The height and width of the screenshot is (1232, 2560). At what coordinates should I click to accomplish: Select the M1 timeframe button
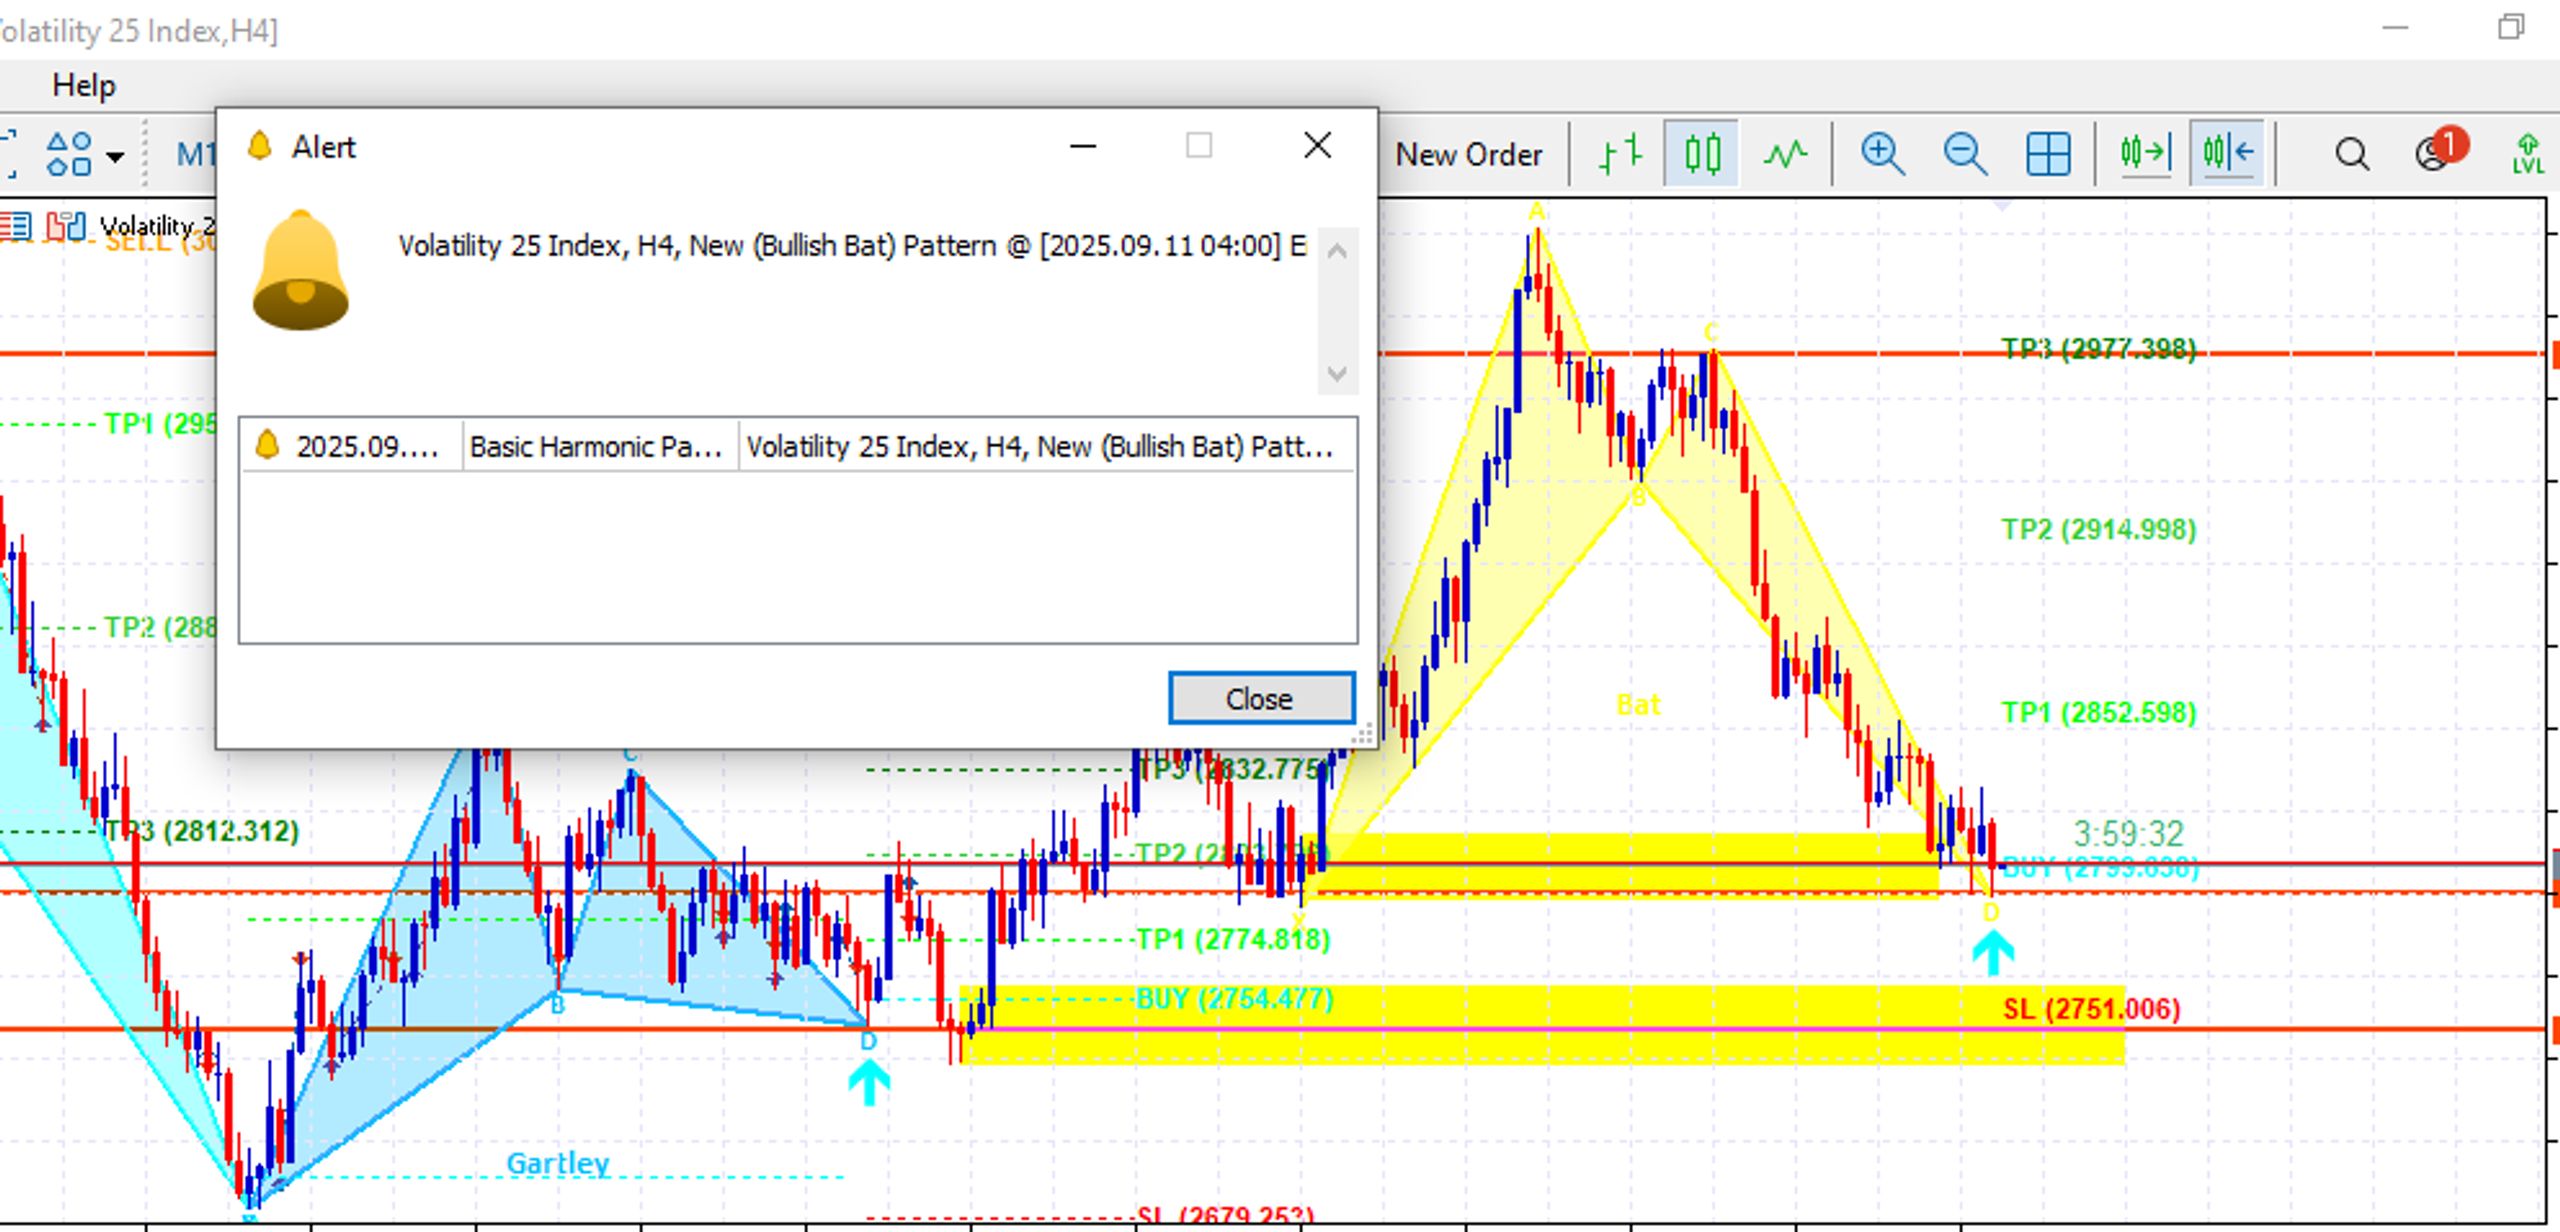[195, 154]
